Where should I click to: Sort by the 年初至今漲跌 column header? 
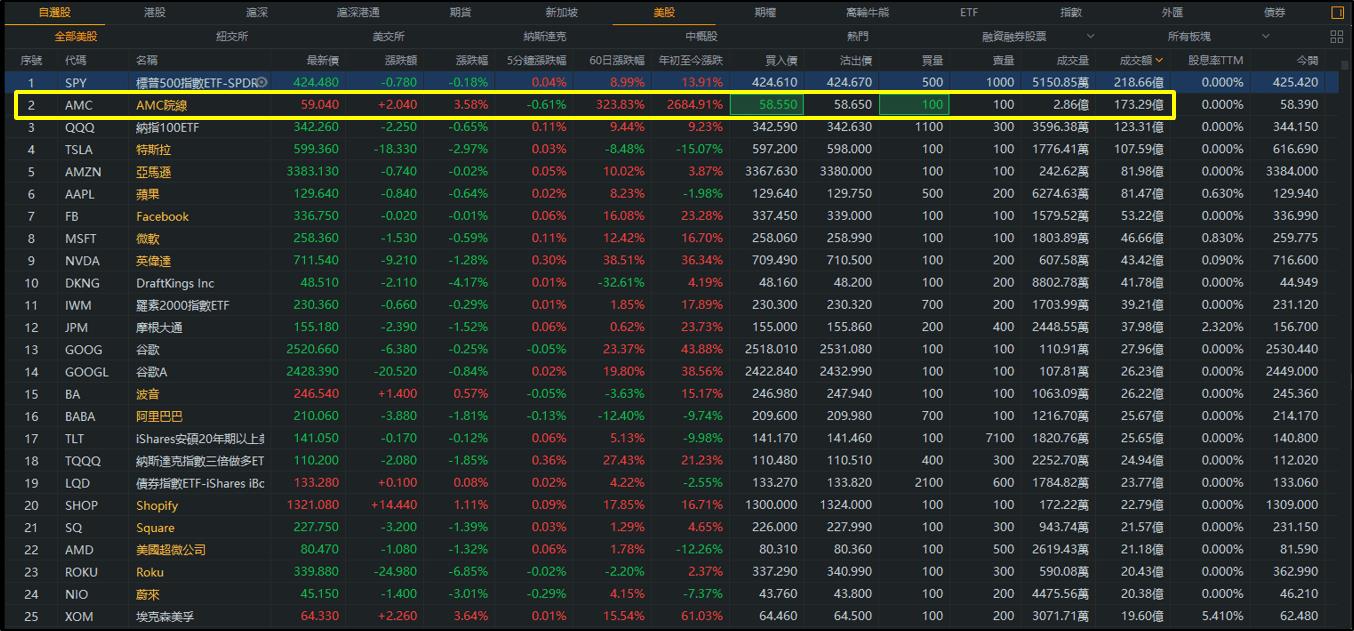click(691, 60)
